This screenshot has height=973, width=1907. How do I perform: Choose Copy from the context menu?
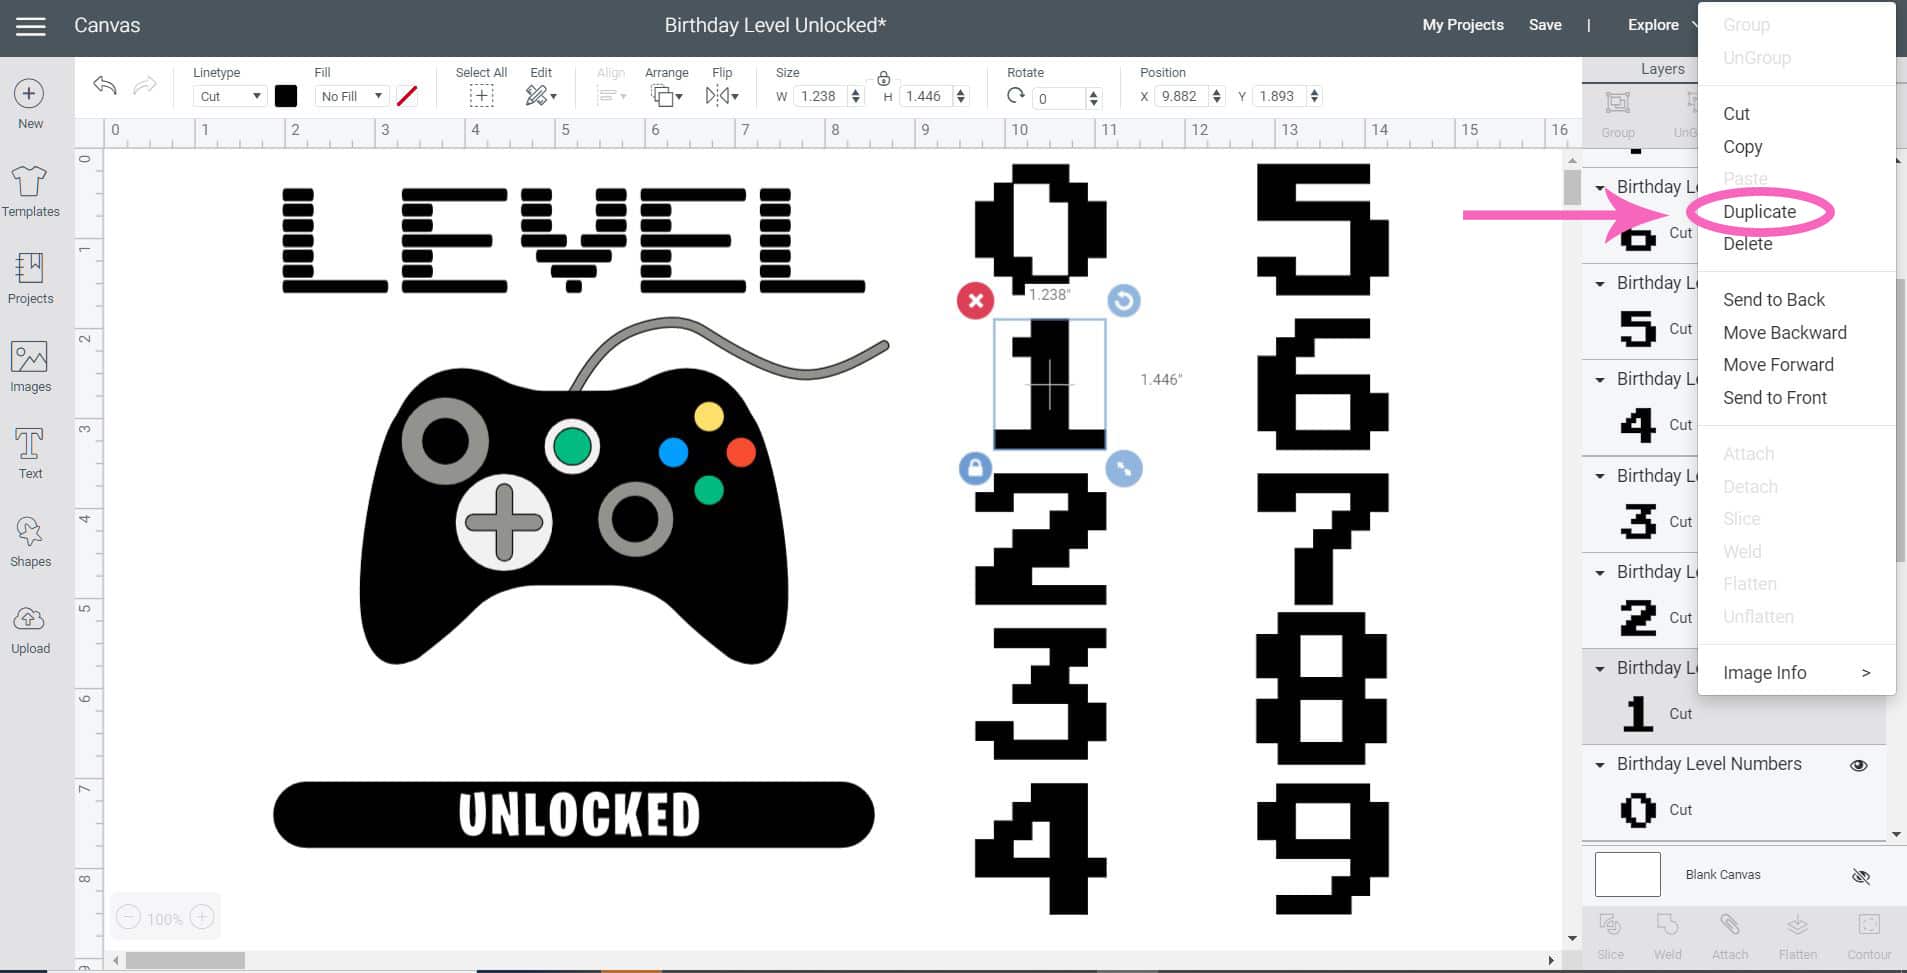coord(1742,147)
